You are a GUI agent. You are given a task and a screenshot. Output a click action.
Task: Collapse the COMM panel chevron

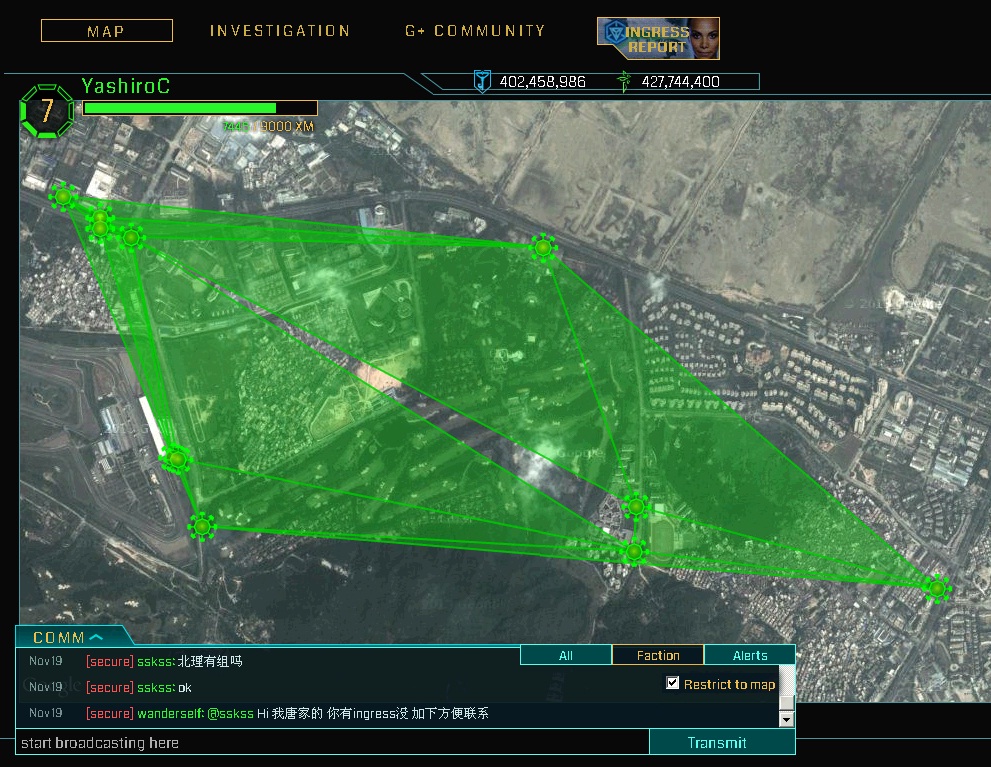pos(96,637)
